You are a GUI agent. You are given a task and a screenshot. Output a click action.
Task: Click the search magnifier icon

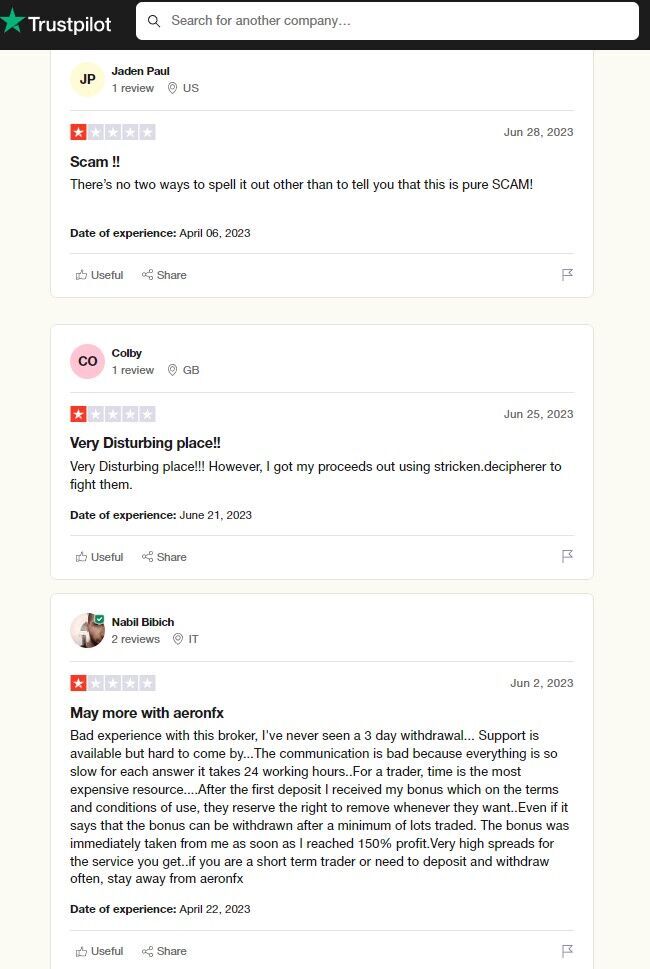coord(154,21)
